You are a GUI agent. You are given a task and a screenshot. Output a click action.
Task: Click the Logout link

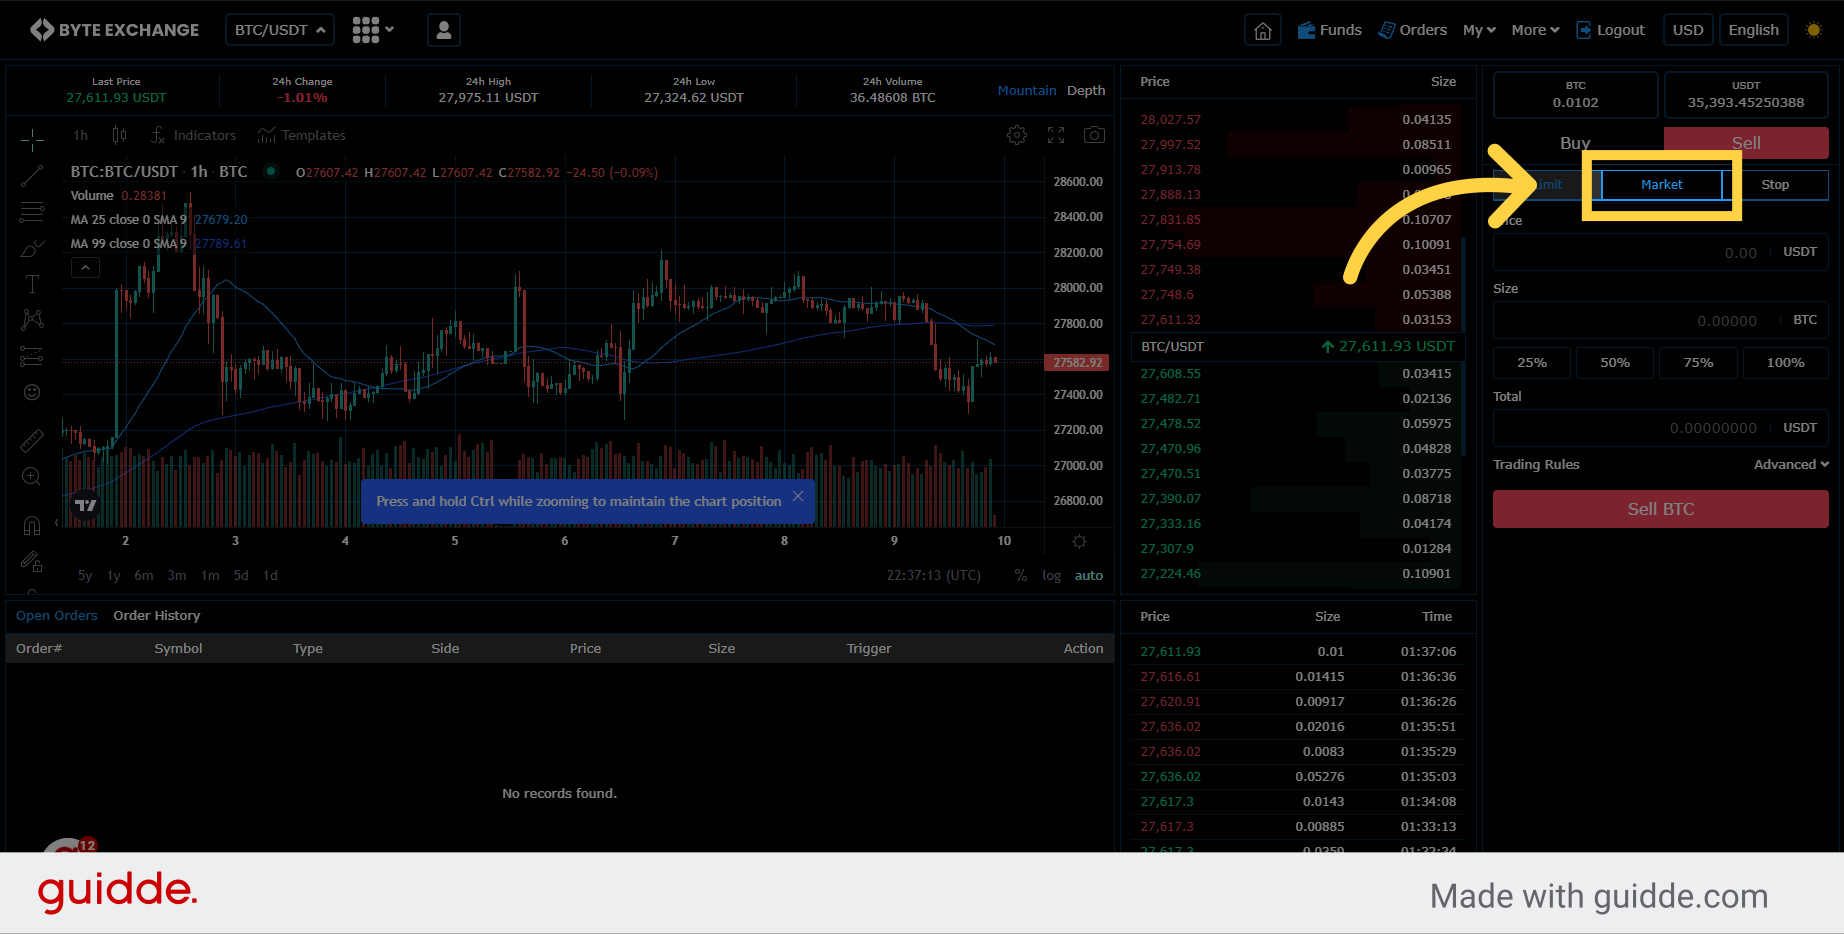1610,30
